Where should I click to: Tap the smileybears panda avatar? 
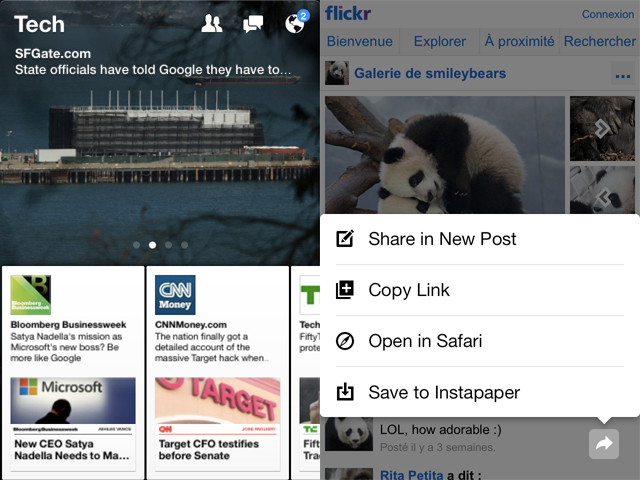[x=337, y=73]
